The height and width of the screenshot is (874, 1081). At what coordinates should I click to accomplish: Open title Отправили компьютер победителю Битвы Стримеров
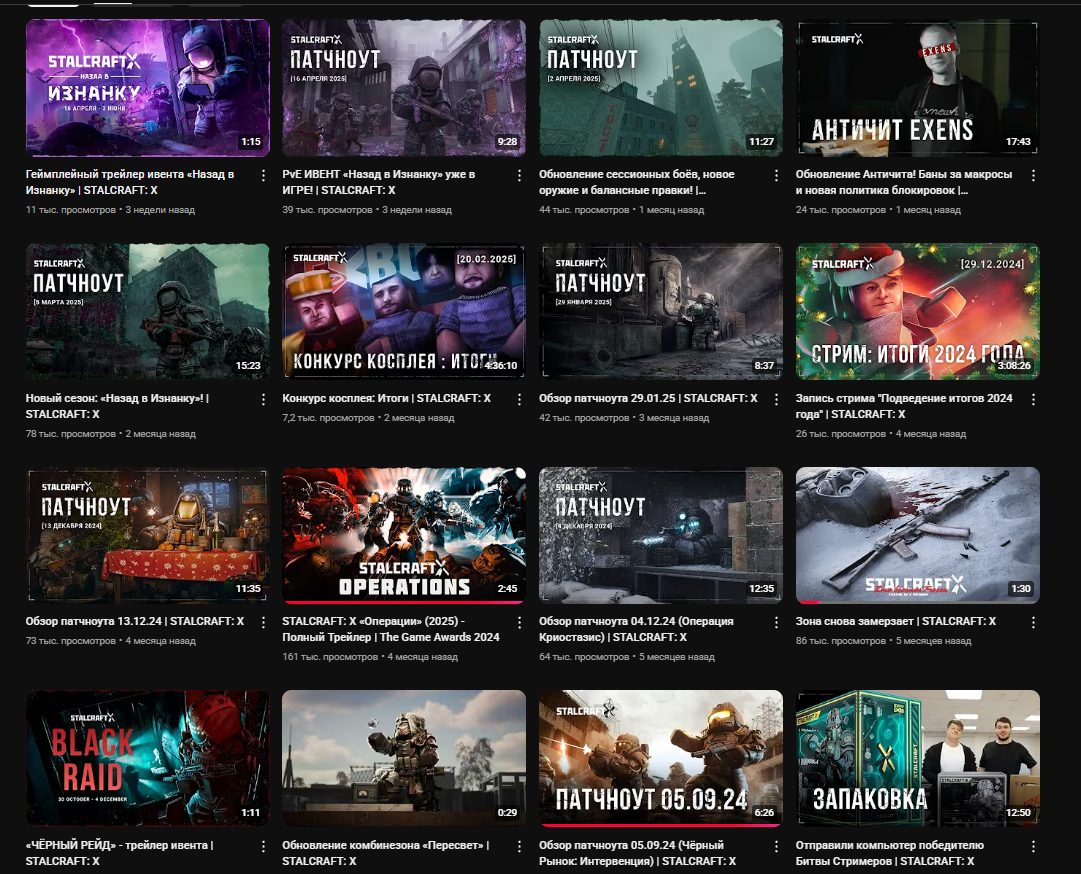[890, 853]
